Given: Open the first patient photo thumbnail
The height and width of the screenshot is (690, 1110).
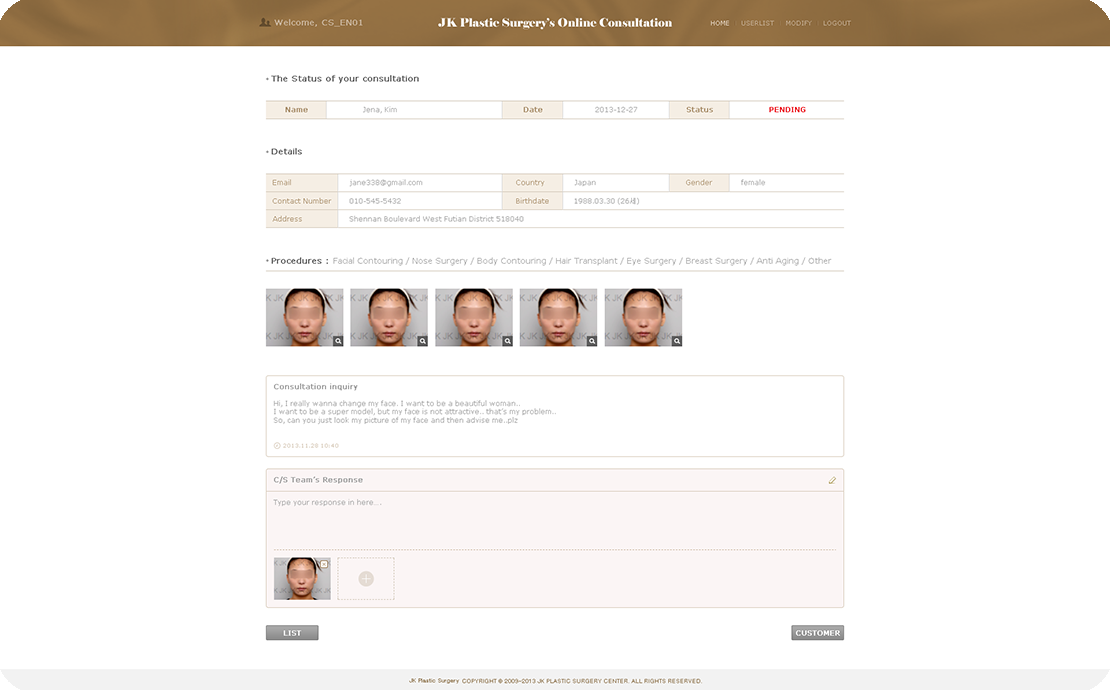Looking at the screenshot, I should 304,317.
